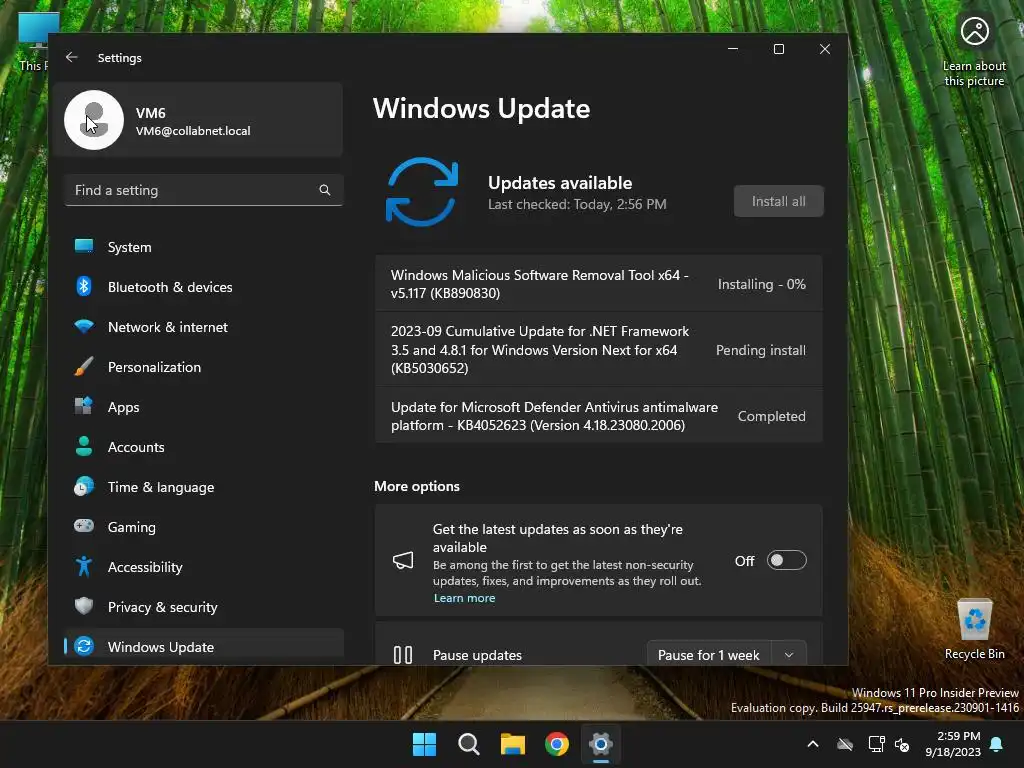The width and height of the screenshot is (1024, 768).
Task: Click the Apps icon in sidebar
Action: (84, 406)
